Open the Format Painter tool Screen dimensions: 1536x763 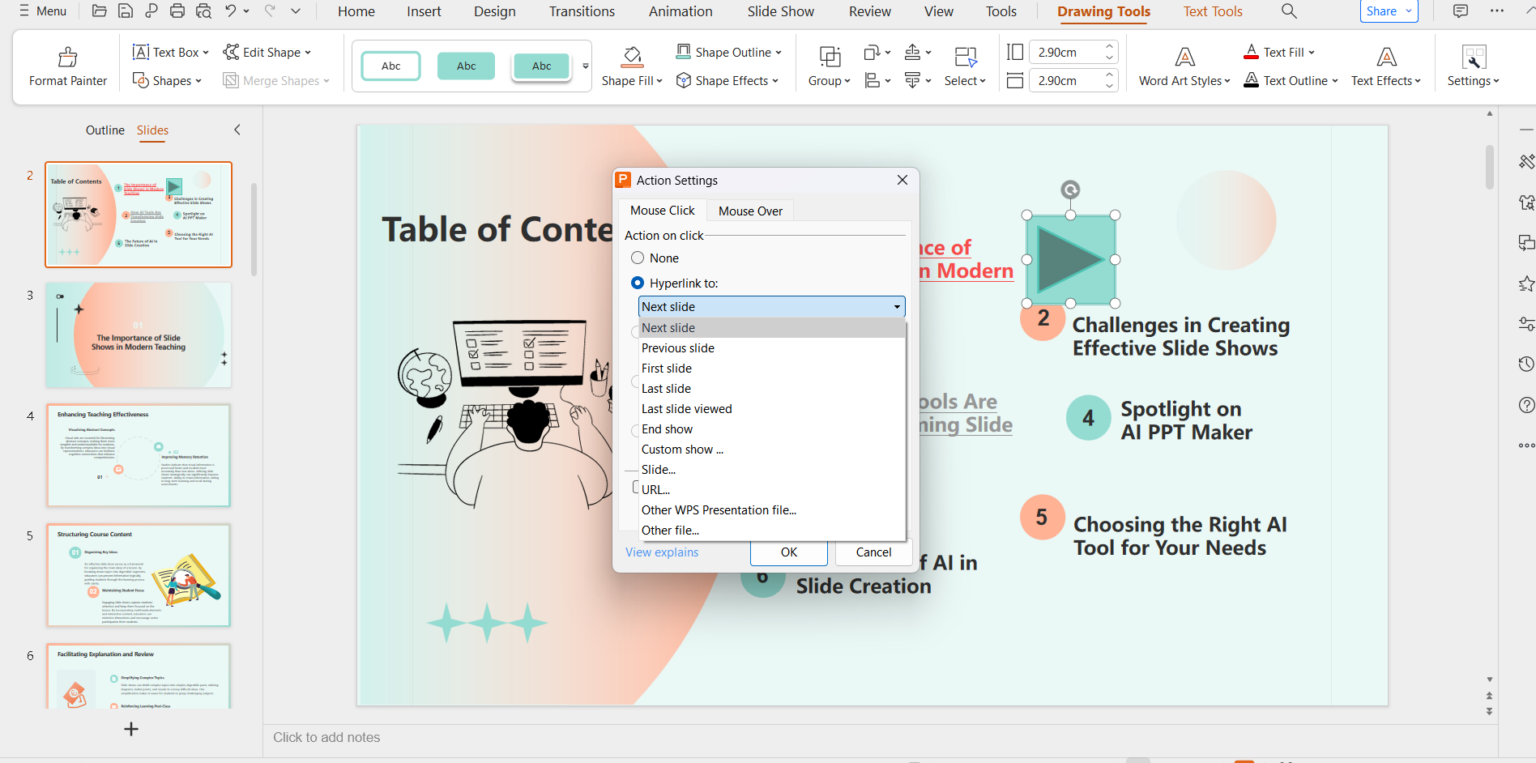tap(66, 66)
